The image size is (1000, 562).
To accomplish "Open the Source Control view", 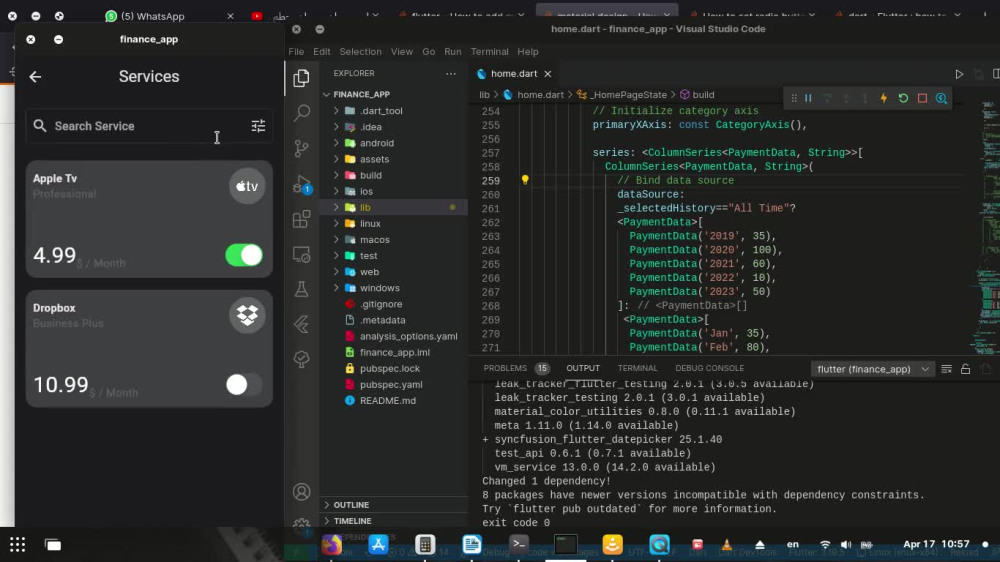I will (301, 148).
